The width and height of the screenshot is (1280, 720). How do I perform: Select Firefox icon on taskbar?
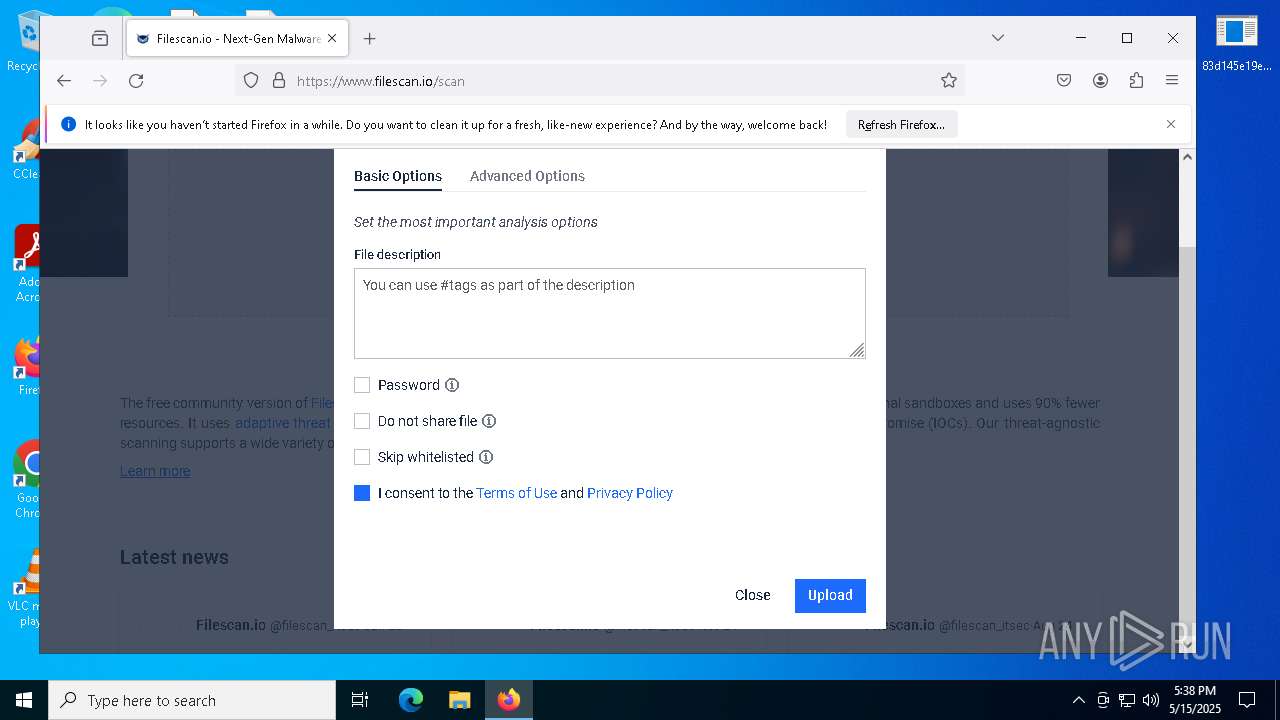(509, 700)
